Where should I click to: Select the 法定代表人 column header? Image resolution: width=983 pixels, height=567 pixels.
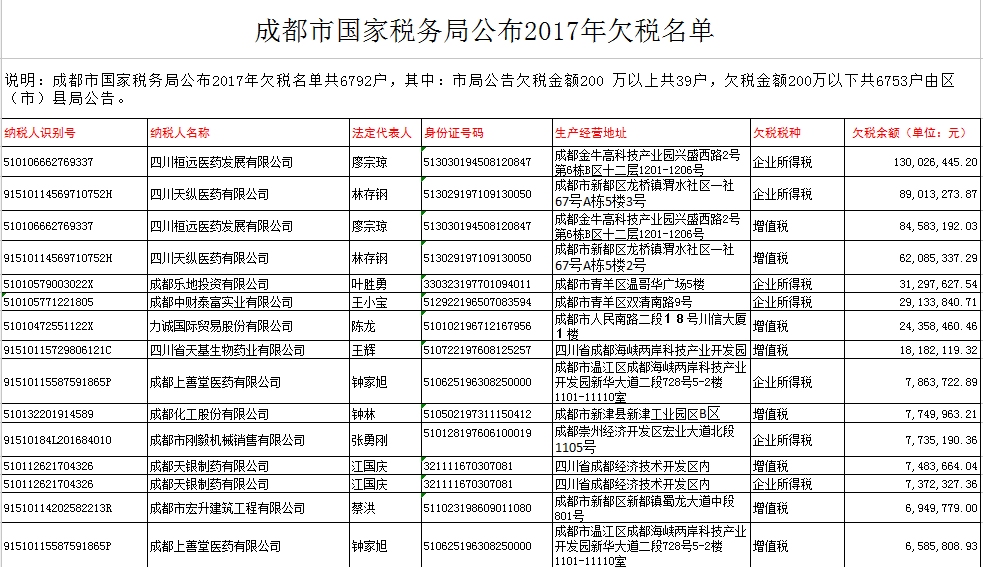click(382, 133)
